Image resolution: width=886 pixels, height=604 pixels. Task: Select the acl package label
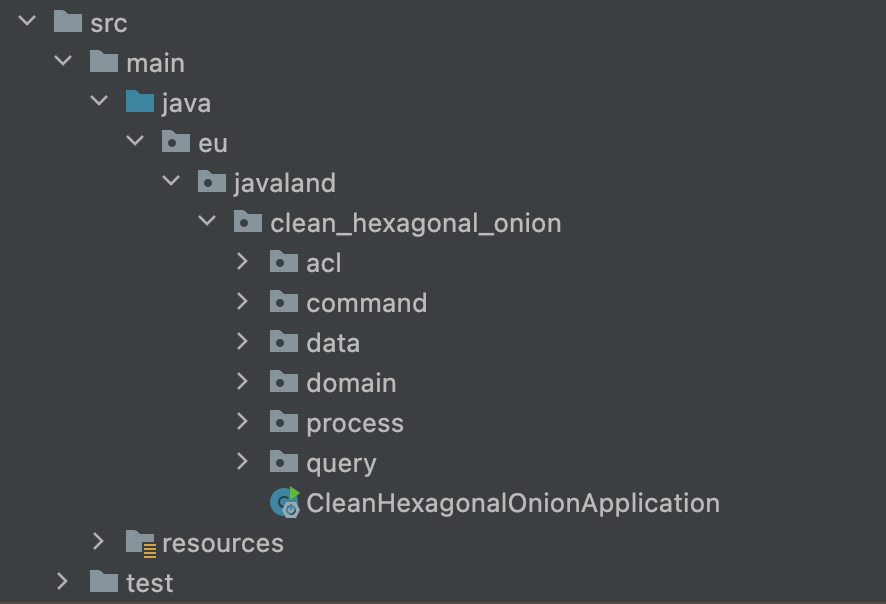click(324, 263)
